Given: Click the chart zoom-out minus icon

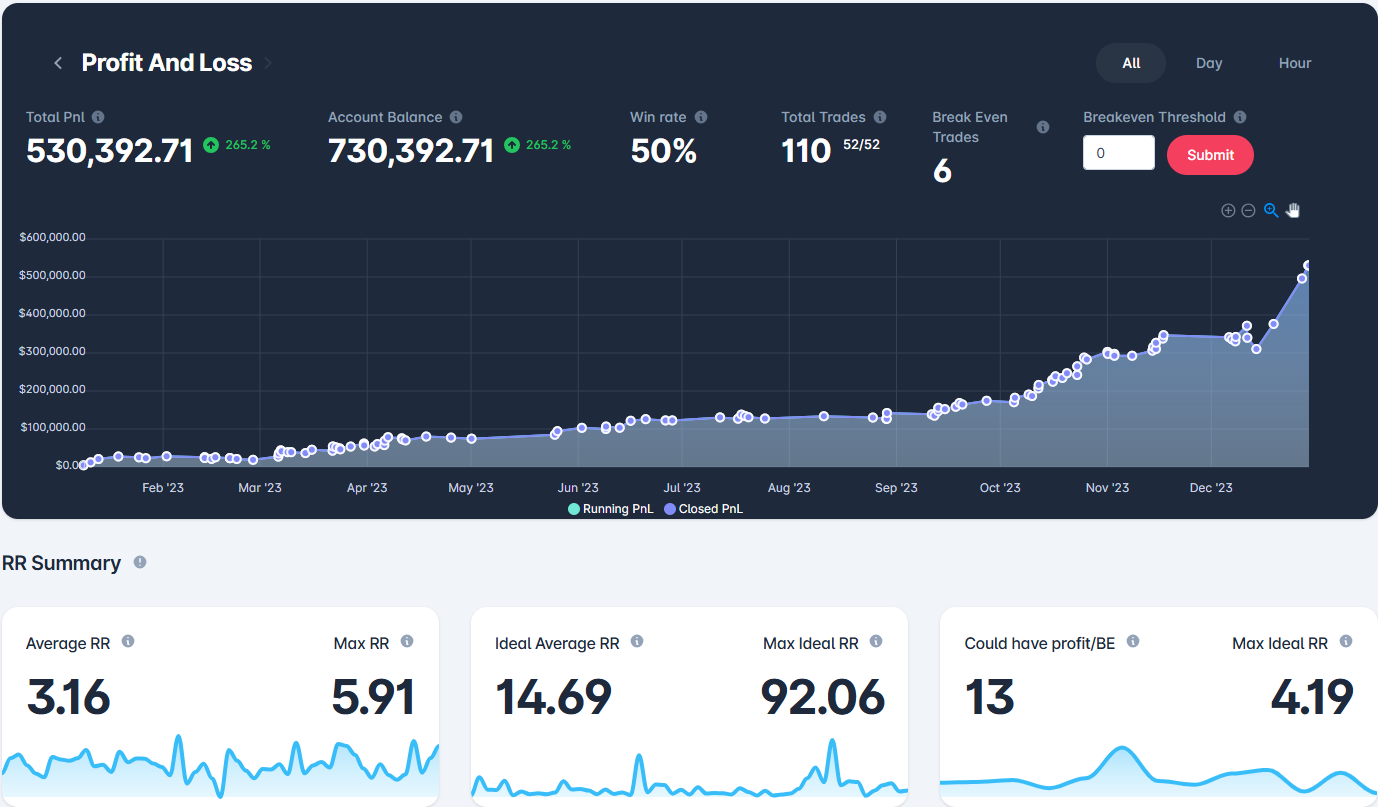Looking at the screenshot, I should tap(1248, 211).
